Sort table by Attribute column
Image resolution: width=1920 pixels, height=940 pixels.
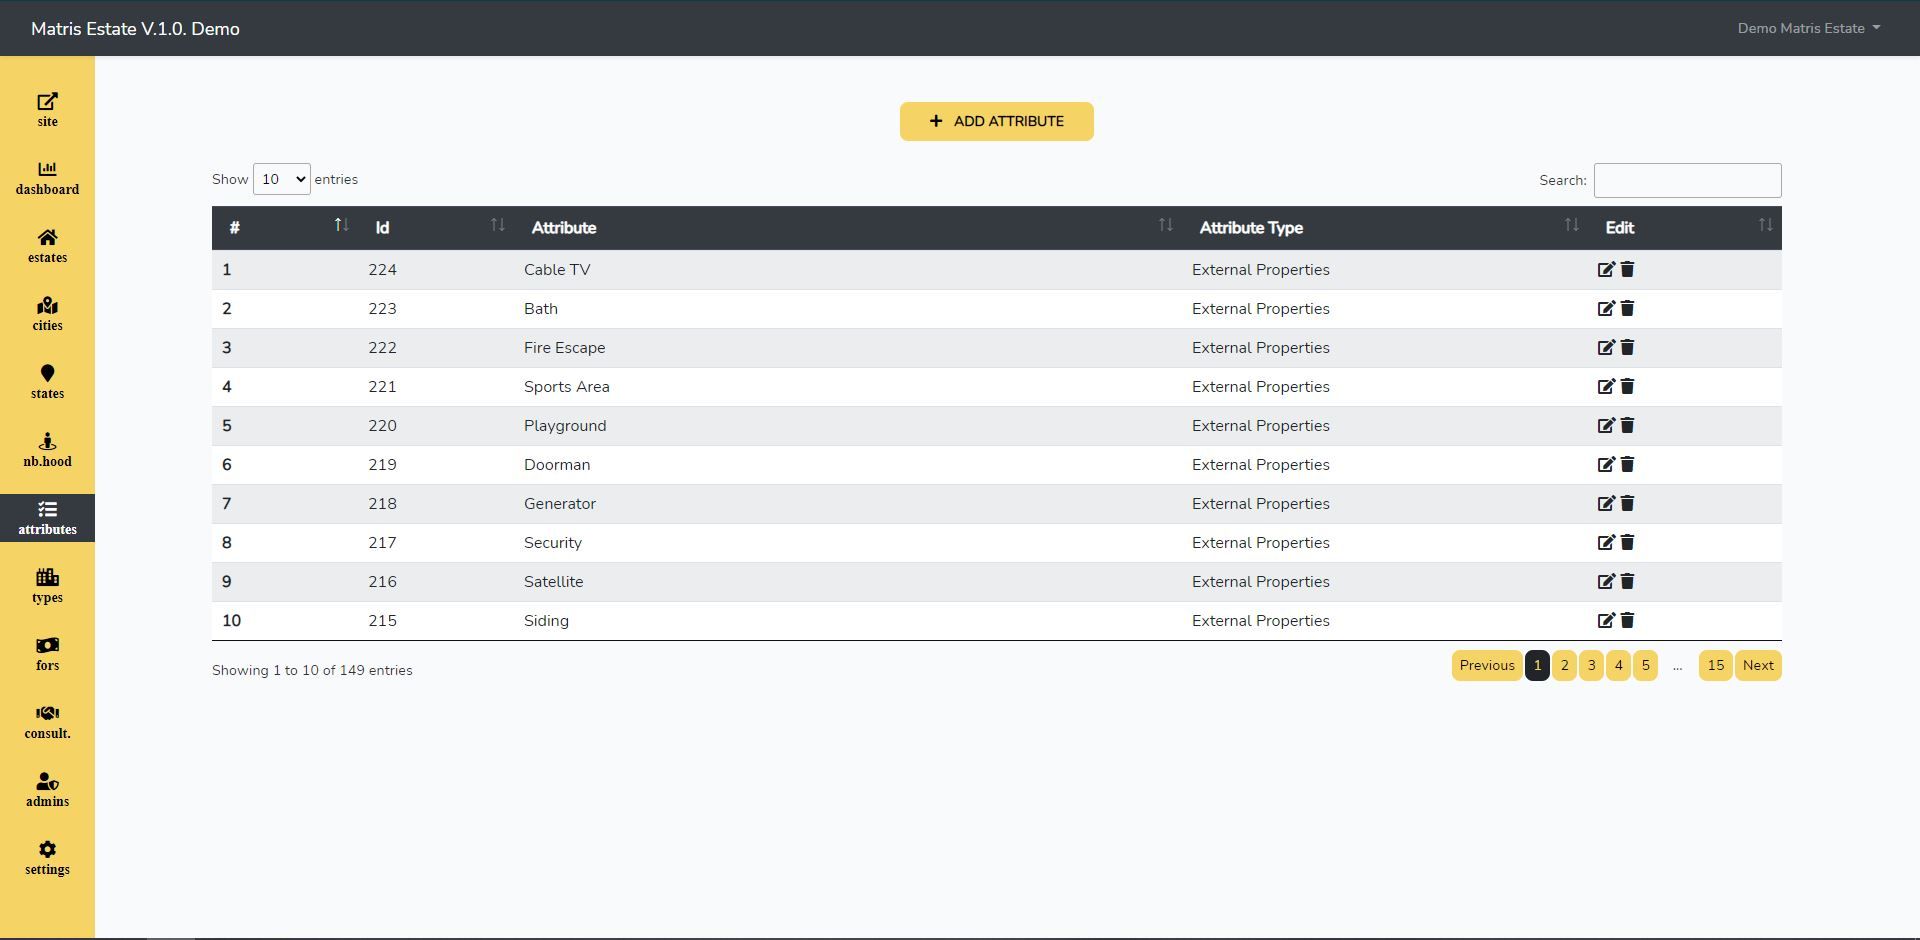coord(850,228)
